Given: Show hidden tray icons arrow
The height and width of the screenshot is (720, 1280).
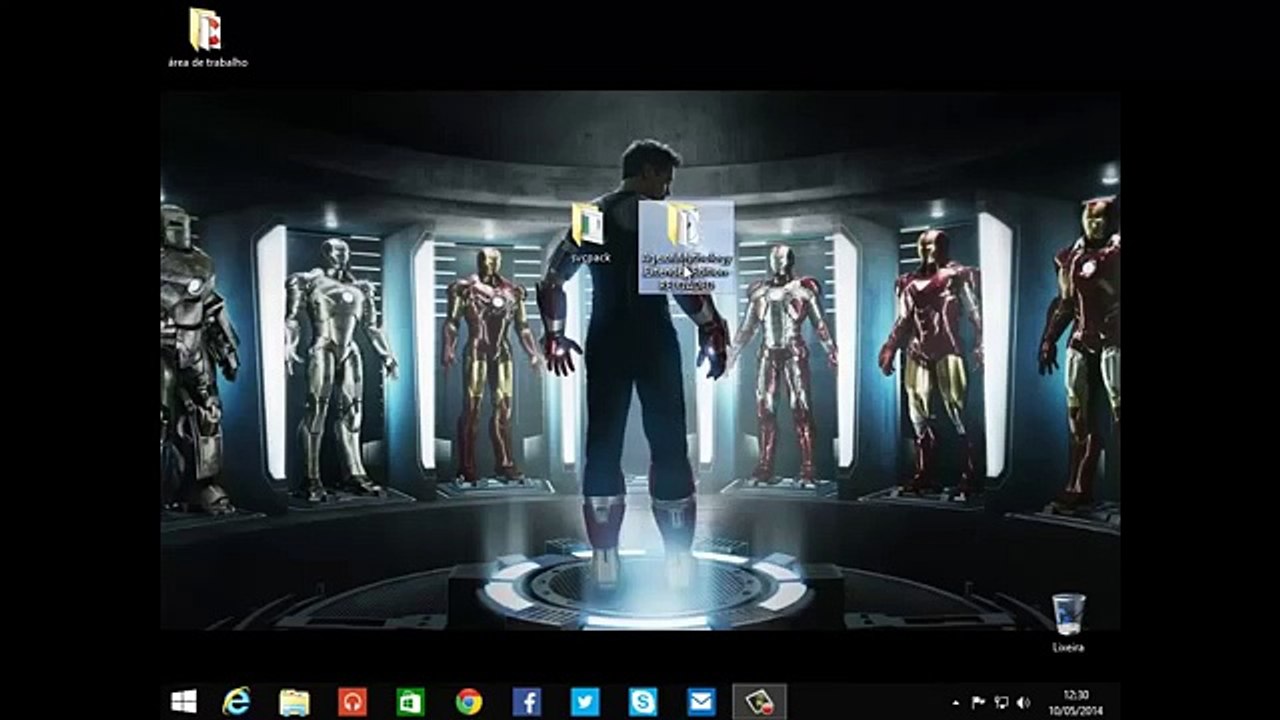Looking at the screenshot, I should click(955, 703).
